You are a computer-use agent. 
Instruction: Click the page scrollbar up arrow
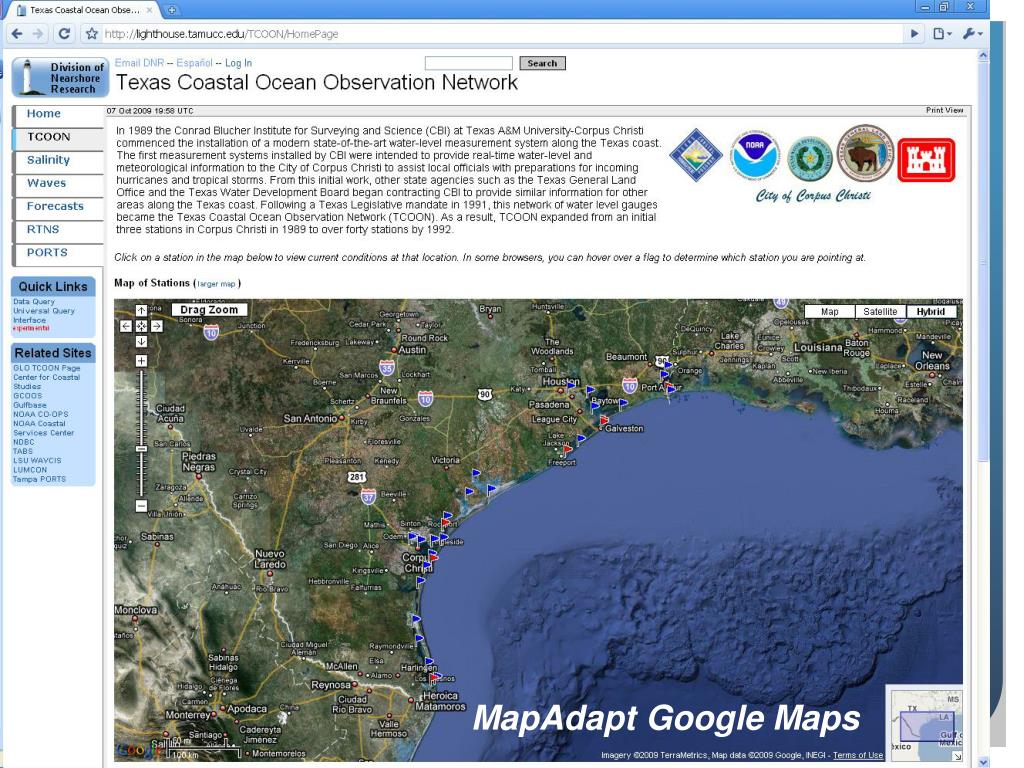click(983, 57)
